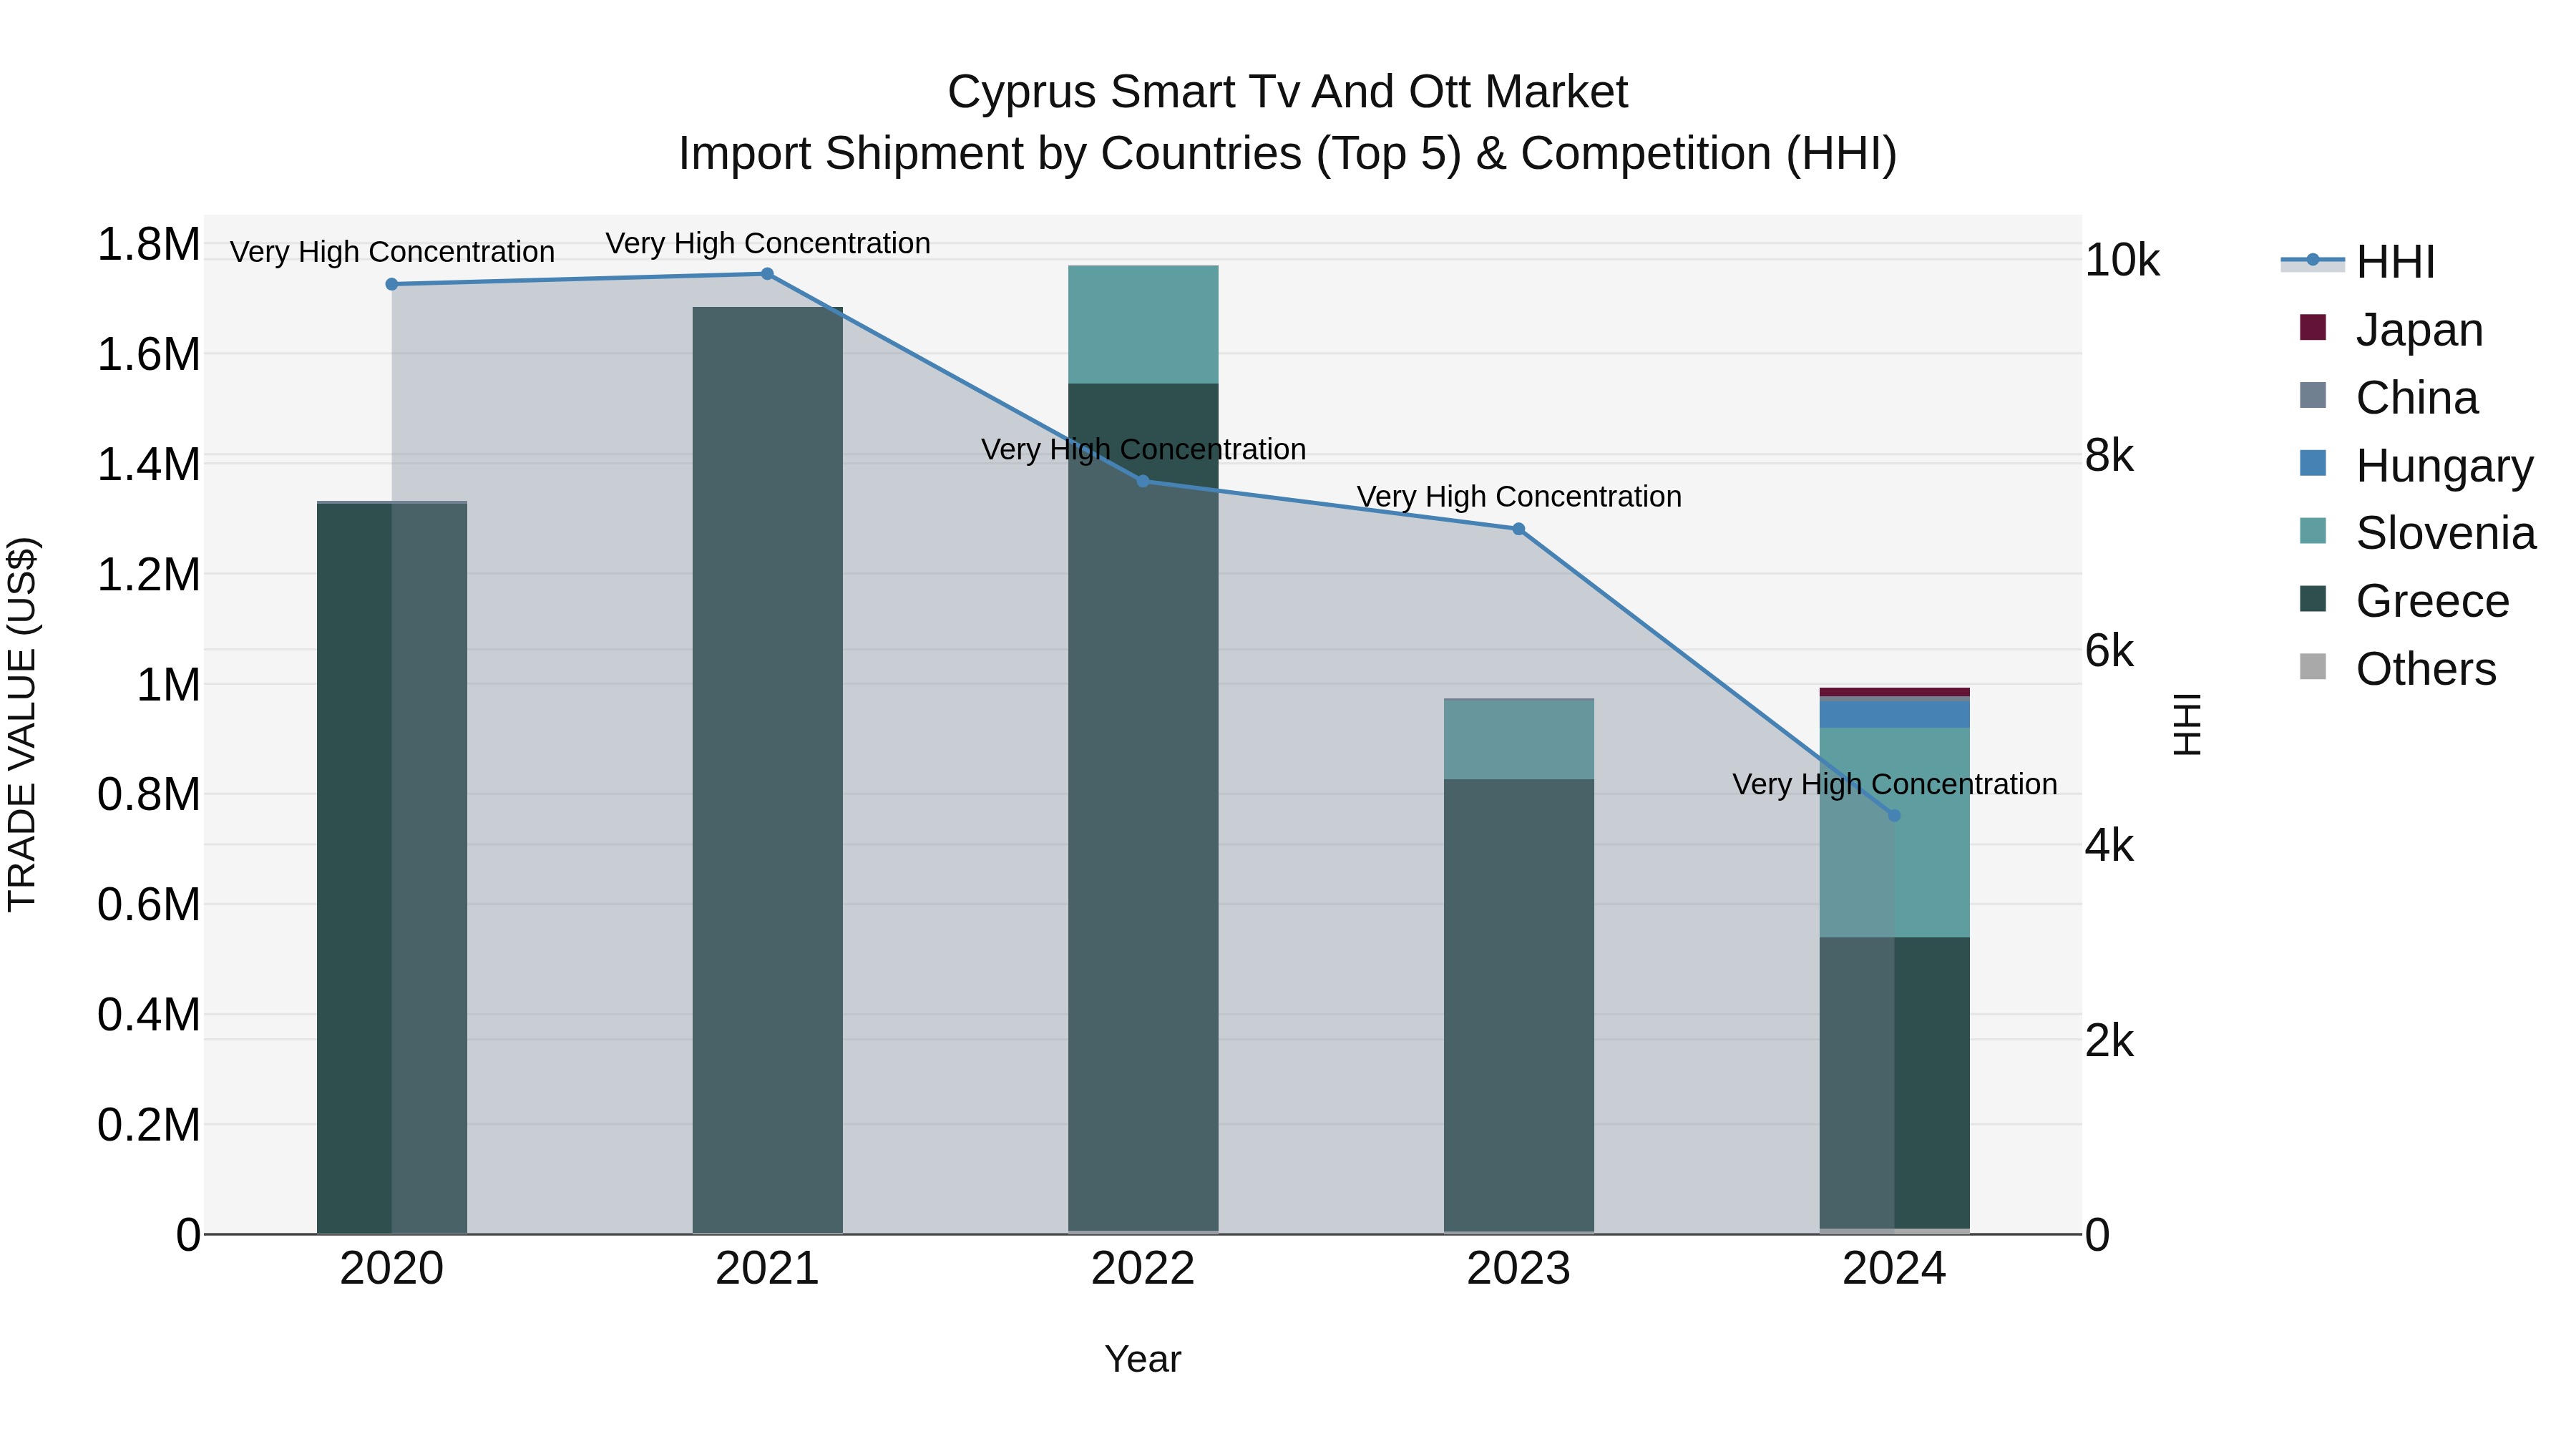Click the HHI data point for 2024
The height and width of the screenshot is (1449, 2576).
pyautogui.click(x=1894, y=816)
